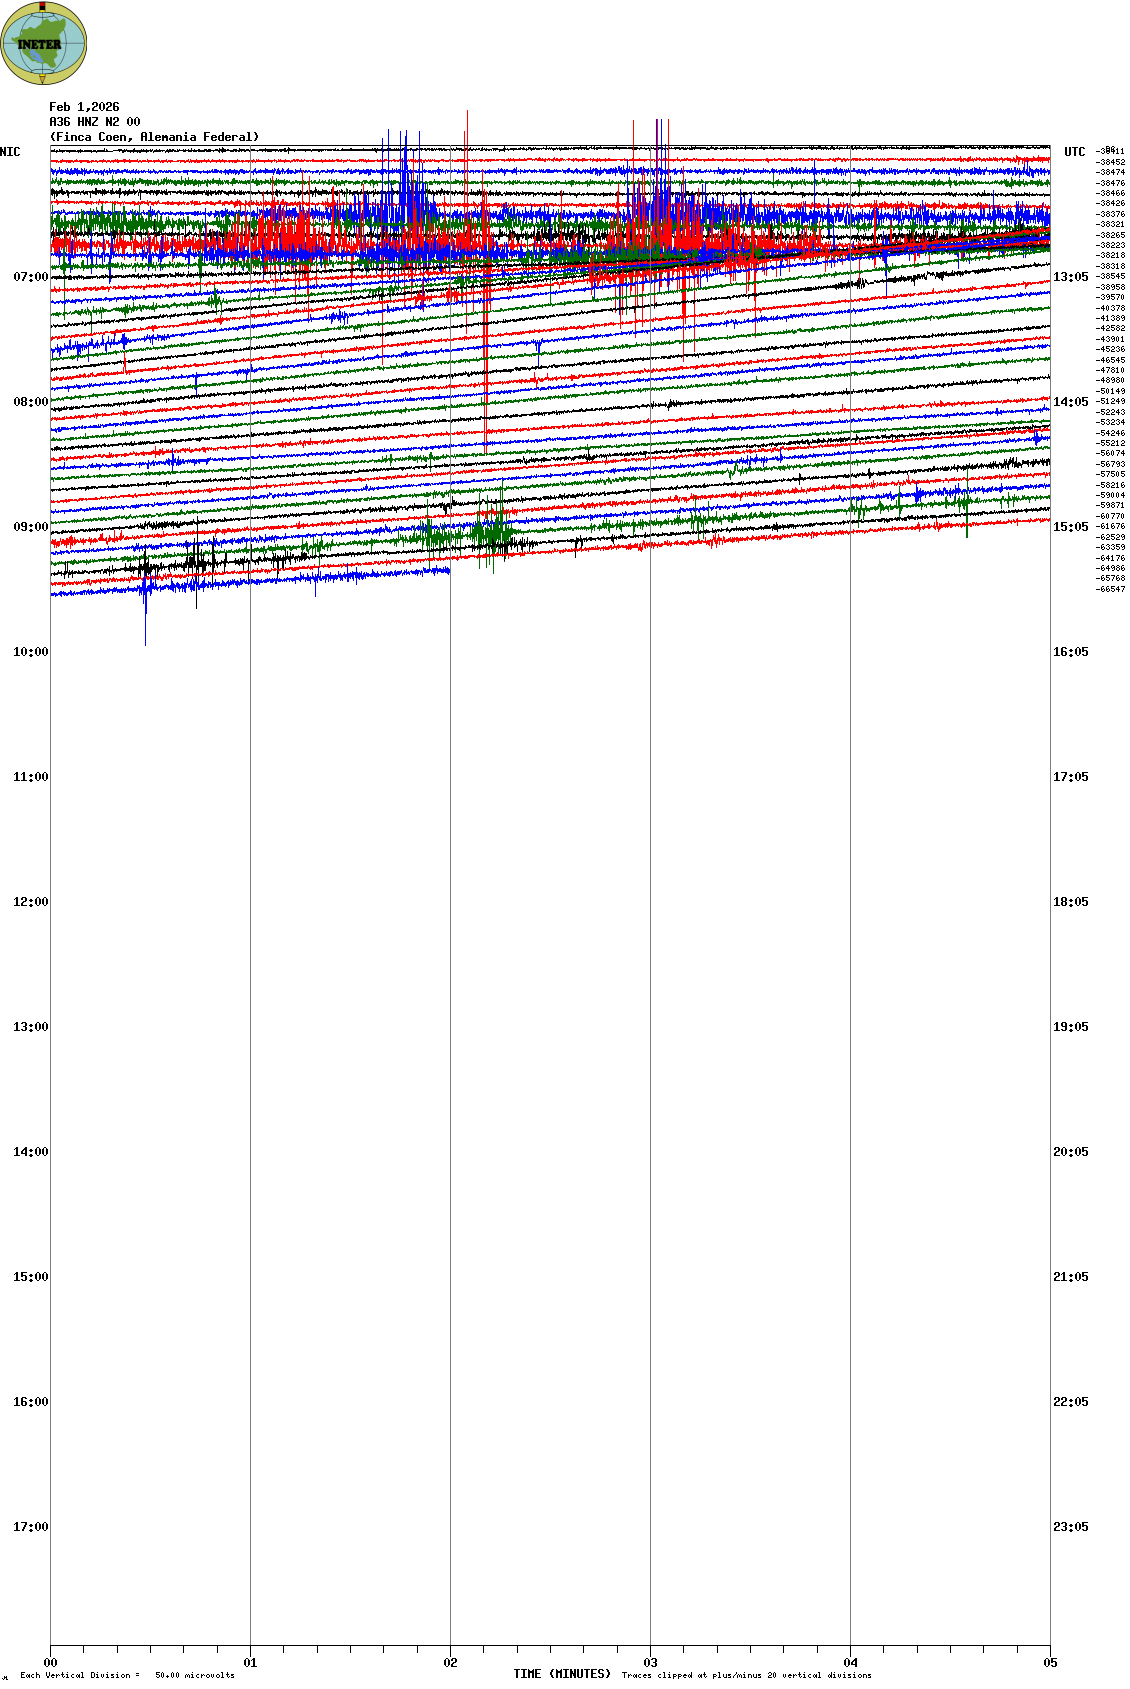Click the INETER globe logo
The height and width of the screenshot is (1689, 1130).
tap(44, 43)
